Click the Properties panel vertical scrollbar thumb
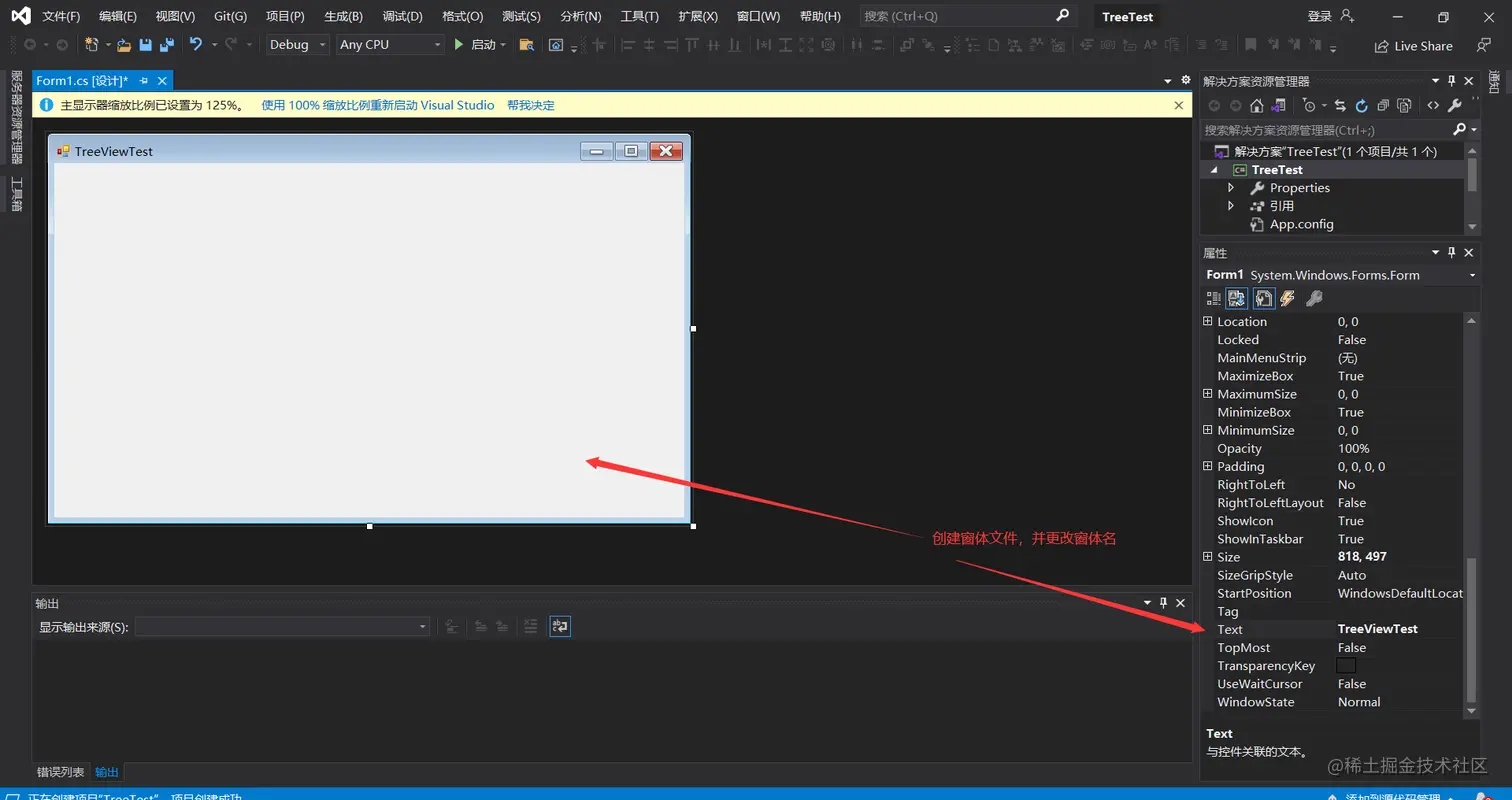The image size is (1512, 800). tap(1470, 630)
